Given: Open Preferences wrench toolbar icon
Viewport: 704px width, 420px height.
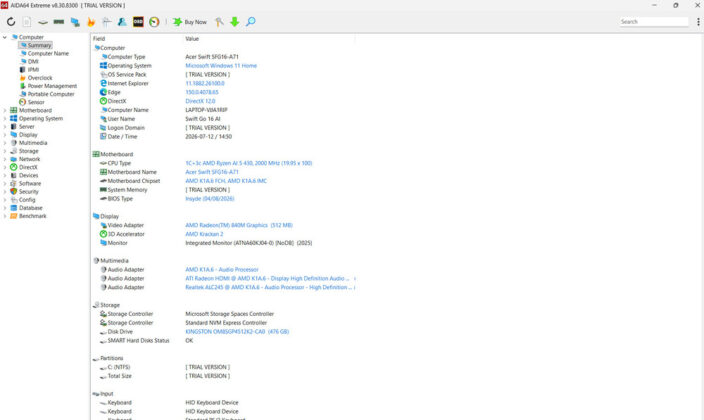Looking at the screenshot, I should point(219,22).
